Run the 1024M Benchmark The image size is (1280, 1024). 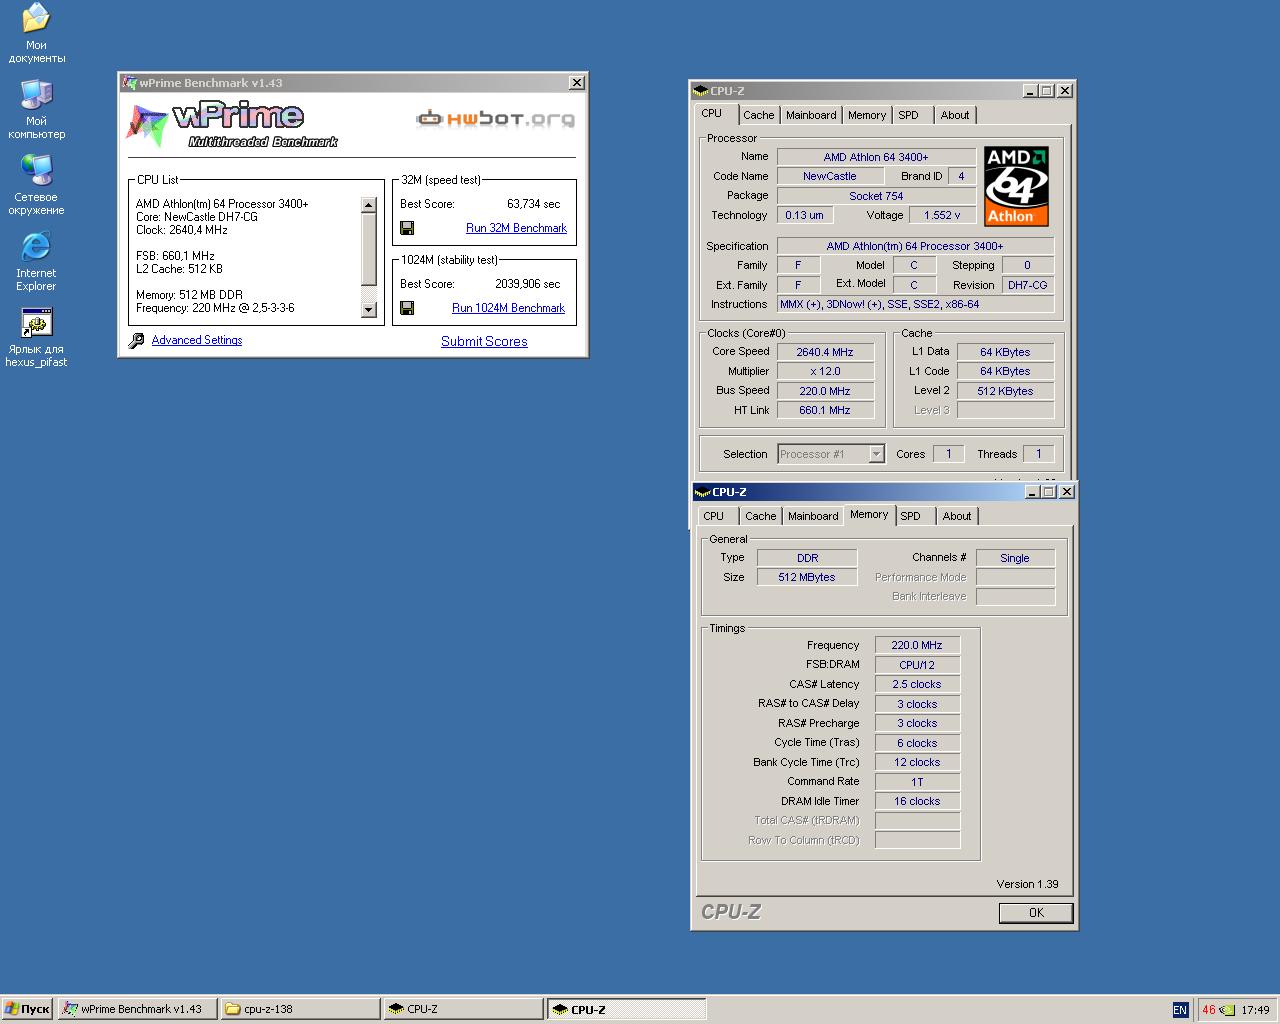[x=508, y=308]
